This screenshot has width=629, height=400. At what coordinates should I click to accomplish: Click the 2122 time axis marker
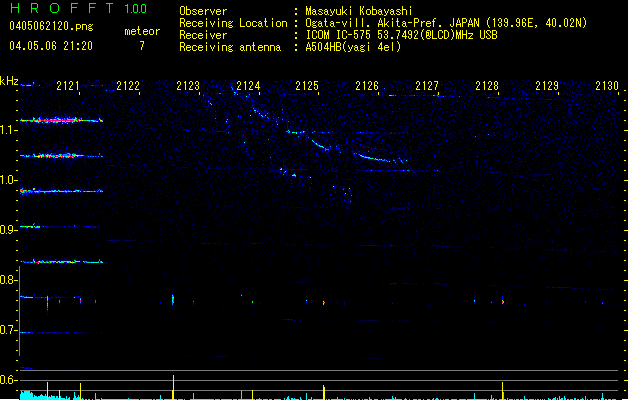pos(128,86)
